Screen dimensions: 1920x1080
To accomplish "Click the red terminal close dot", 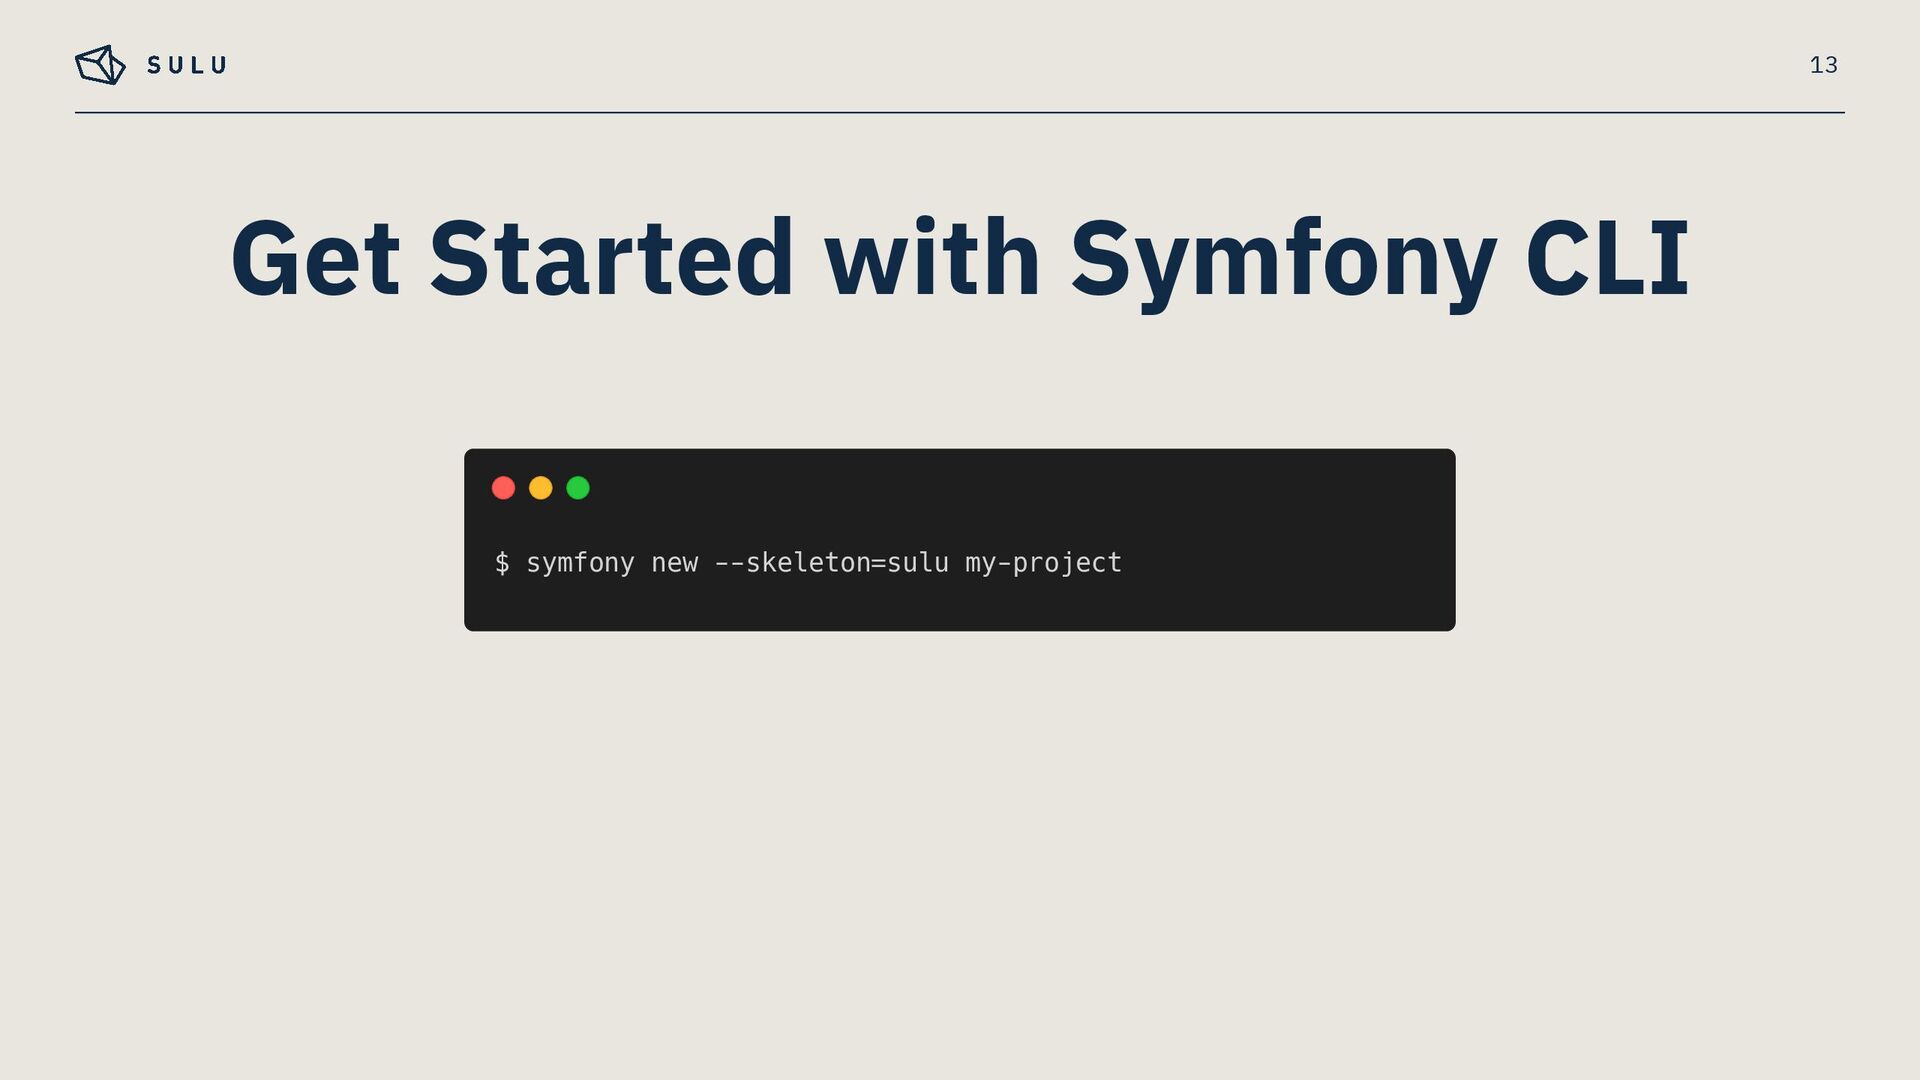I will pyautogui.click(x=503, y=488).
